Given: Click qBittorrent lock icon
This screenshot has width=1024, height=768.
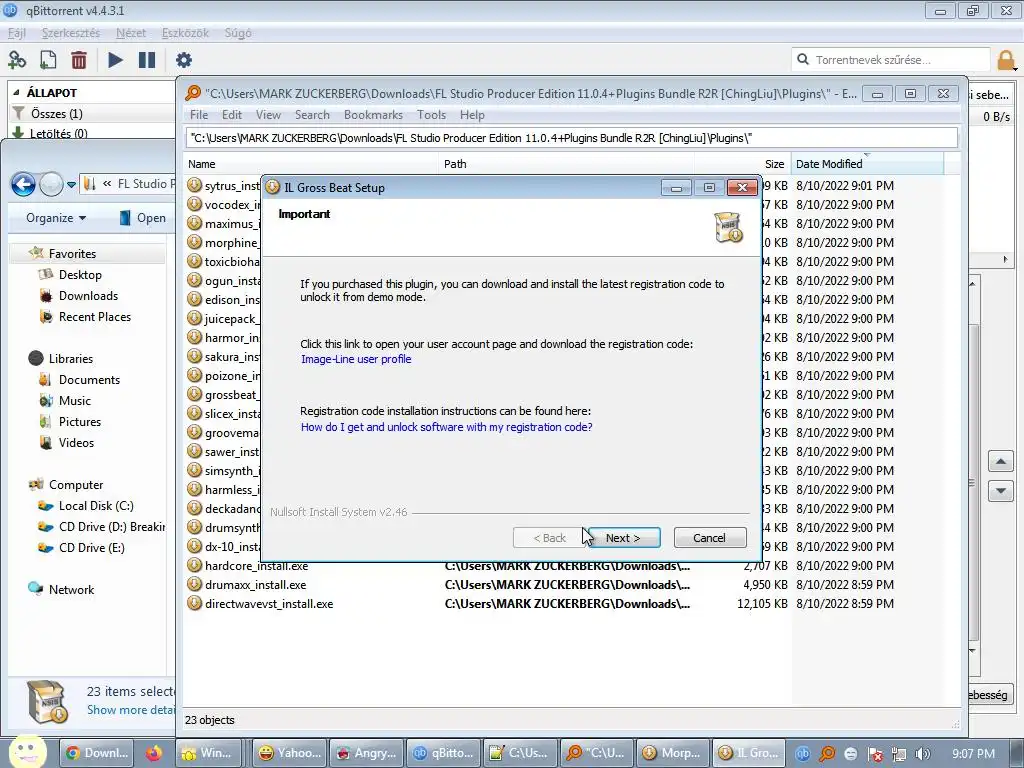Looking at the screenshot, I should (1006, 60).
